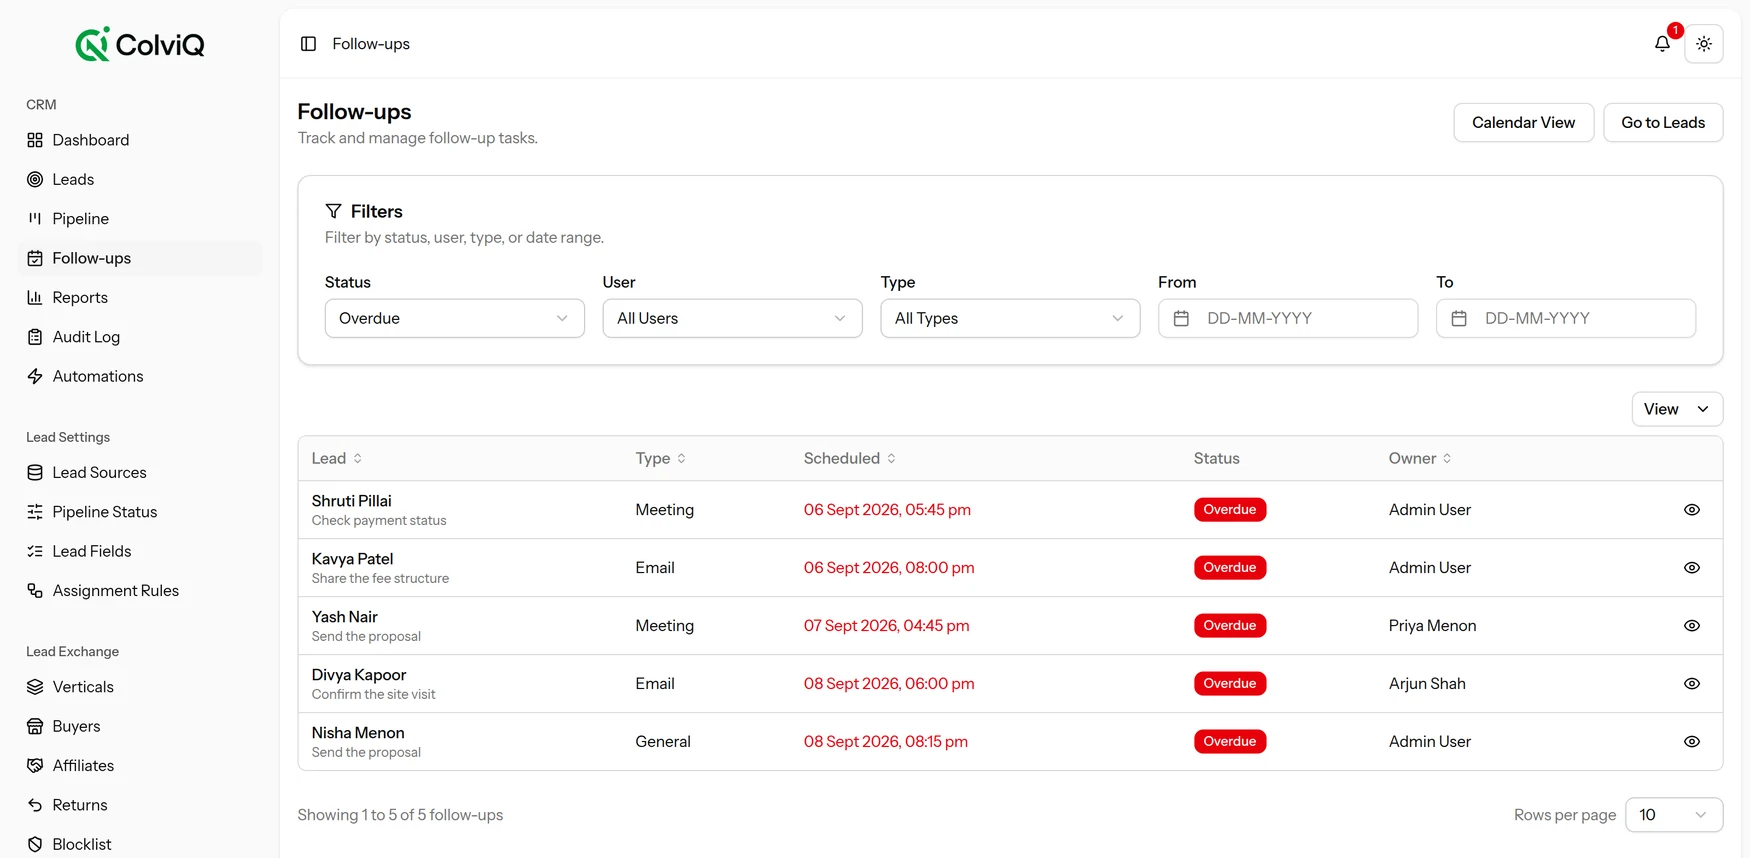Screen dimensions: 1750x858
Task: Click the Audit Log clipboard icon
Action: (x=35, y=337)
